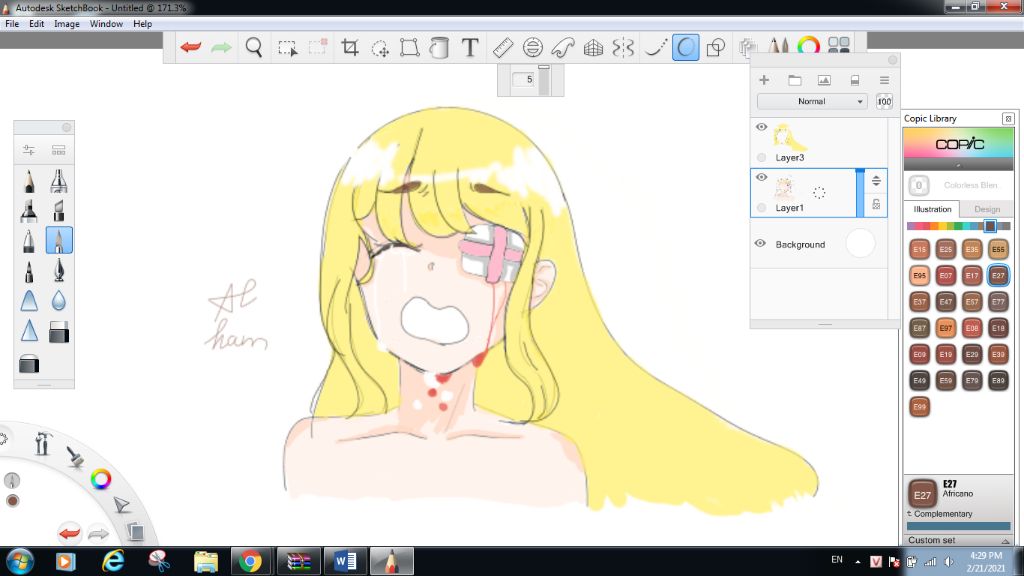This screenshot has width=1024, height=576.
Task: Toggle the Symmetry tool
Action: 624,47
